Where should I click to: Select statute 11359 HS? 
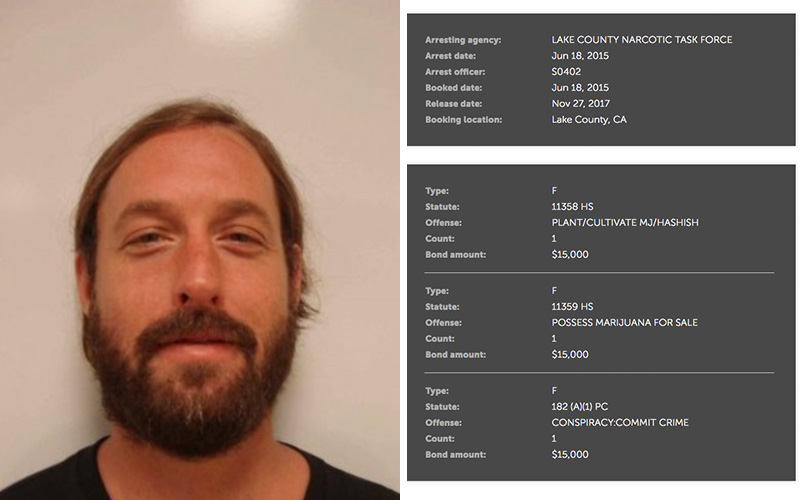coord(572,307)
